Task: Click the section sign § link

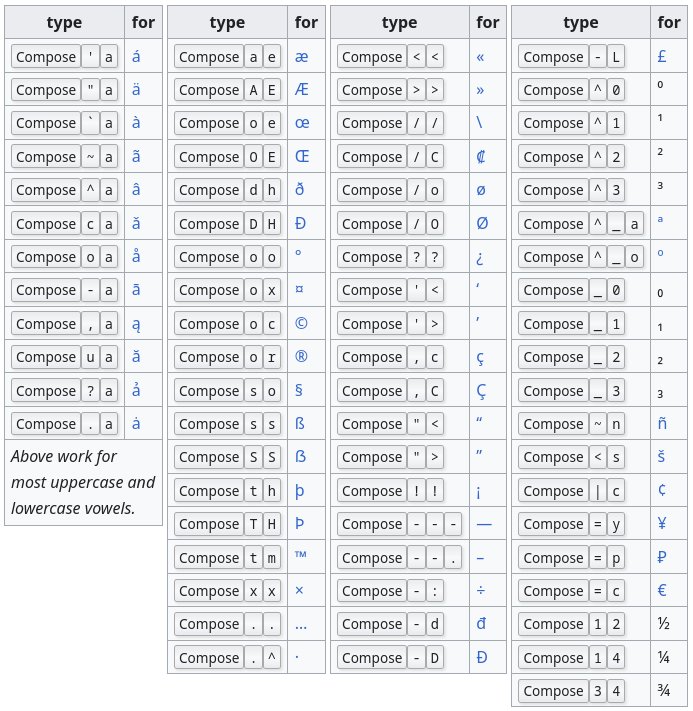Action: [x=300, y=391]
